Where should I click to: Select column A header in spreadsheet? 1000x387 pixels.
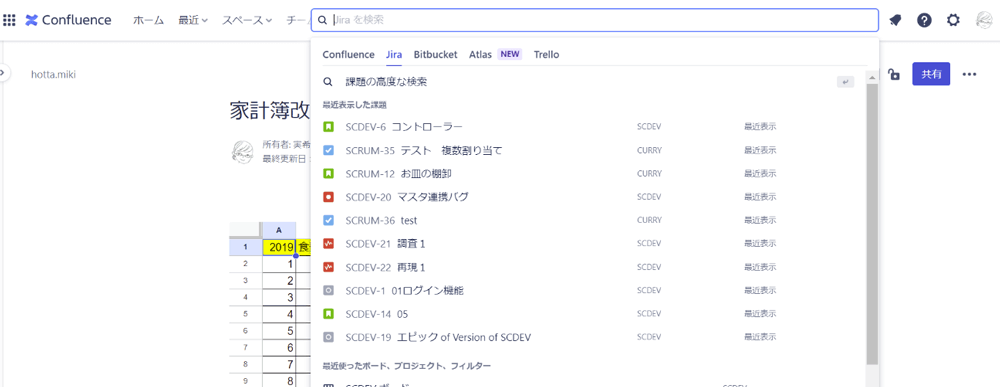pyautogui.click(x=279, y=230)
